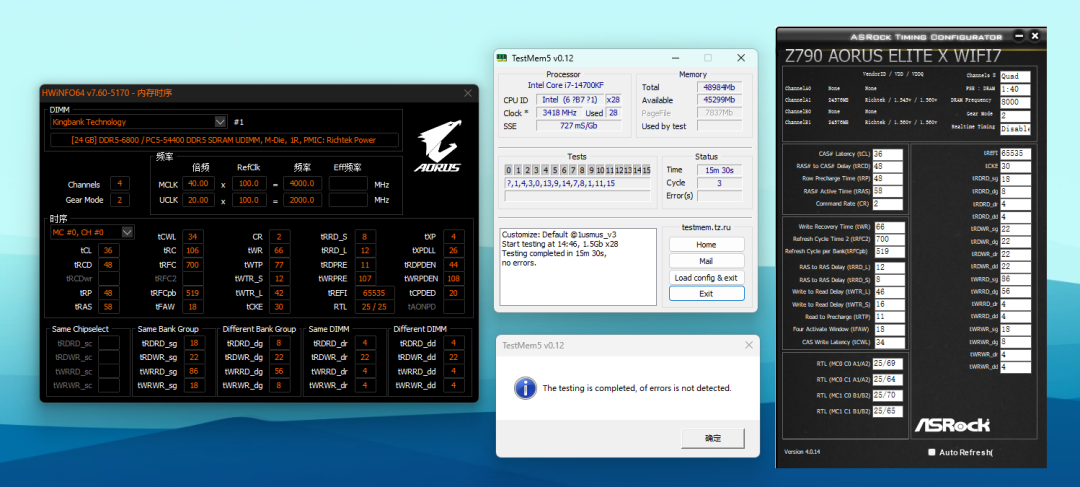
Task: Minimize the ASRock Timing Configurator window
Action: point(1018,35)
